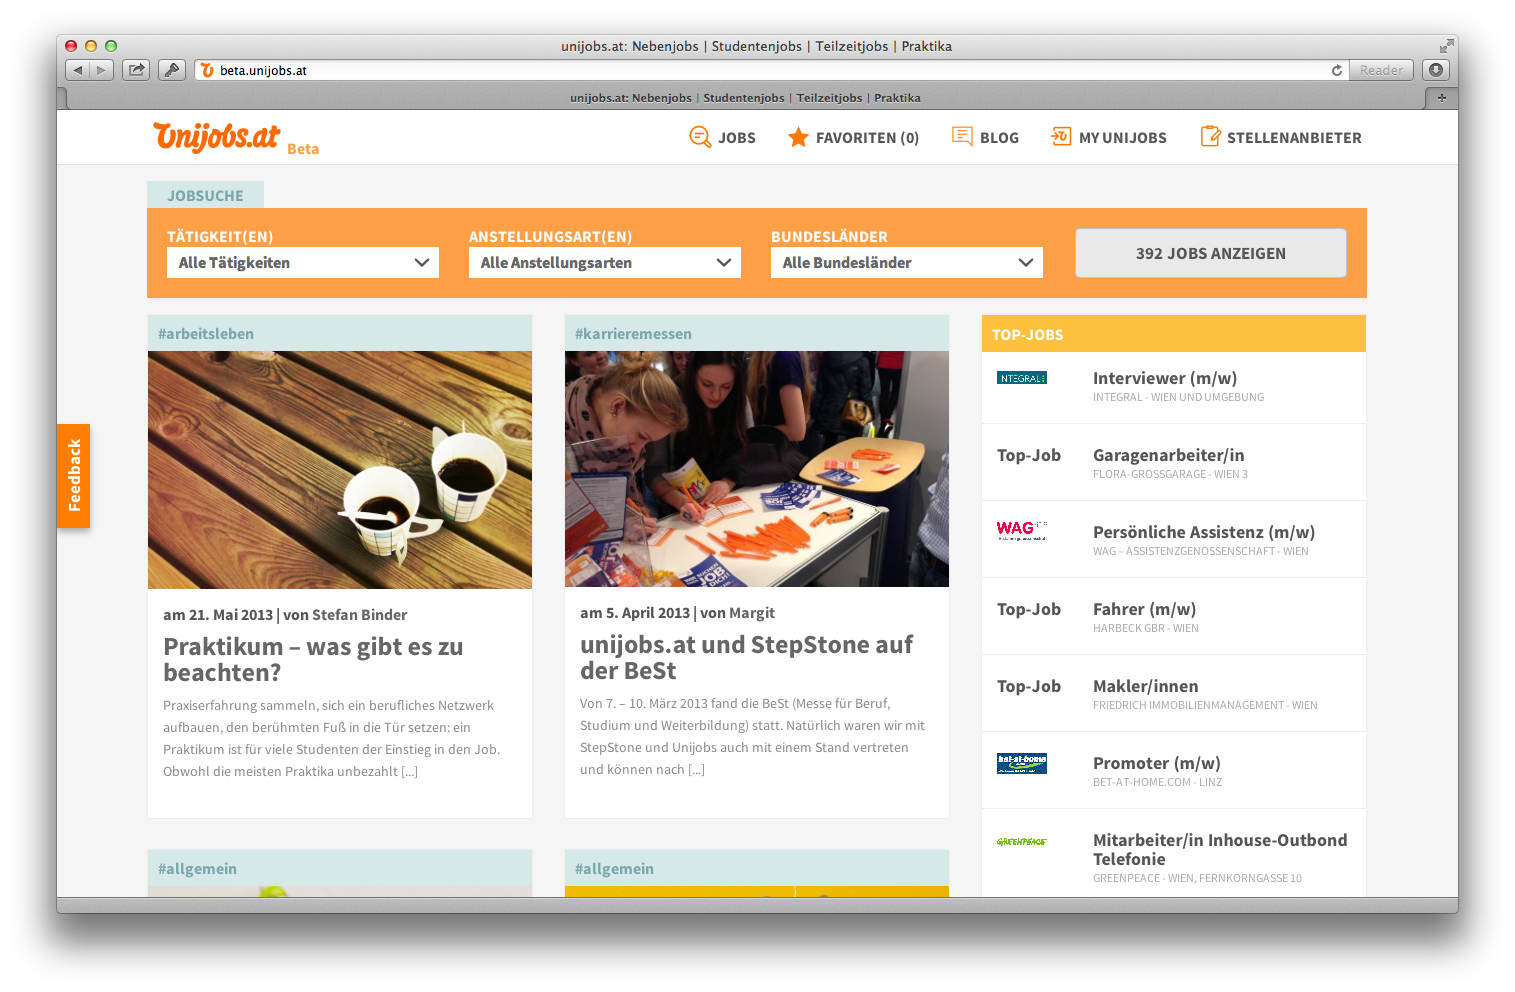Click the Unijobs.at logo

point(217,136)
